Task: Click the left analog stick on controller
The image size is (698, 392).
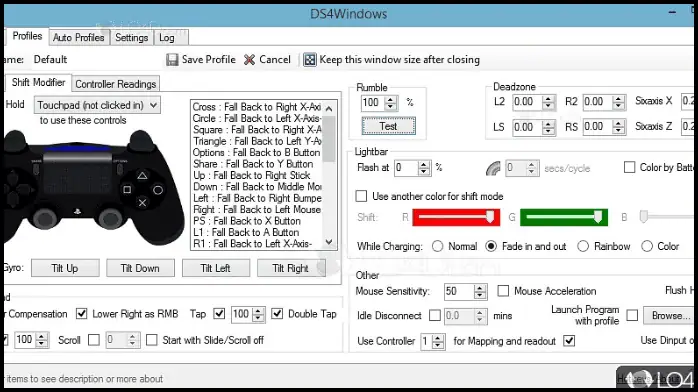Action: 45,218
